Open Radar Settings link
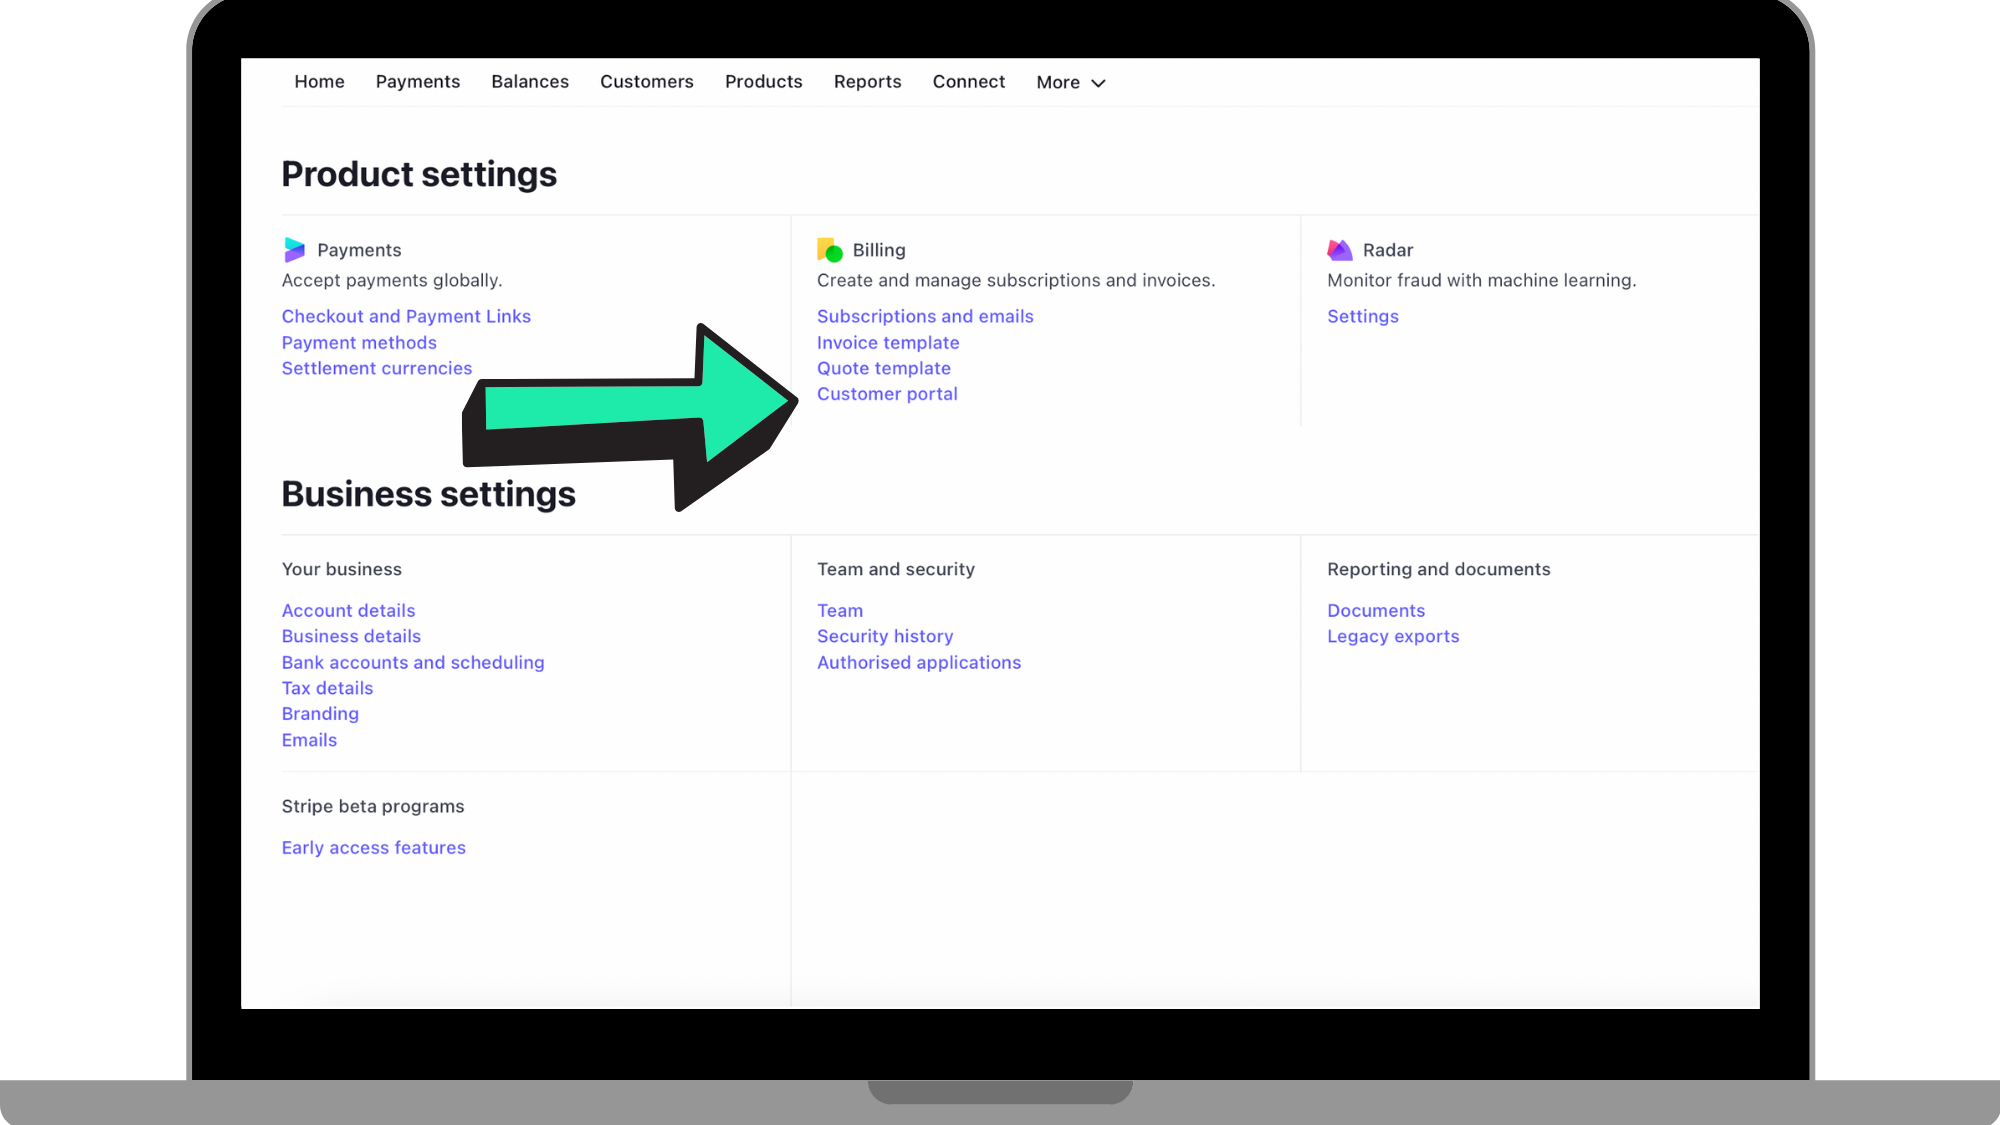 1362,316
